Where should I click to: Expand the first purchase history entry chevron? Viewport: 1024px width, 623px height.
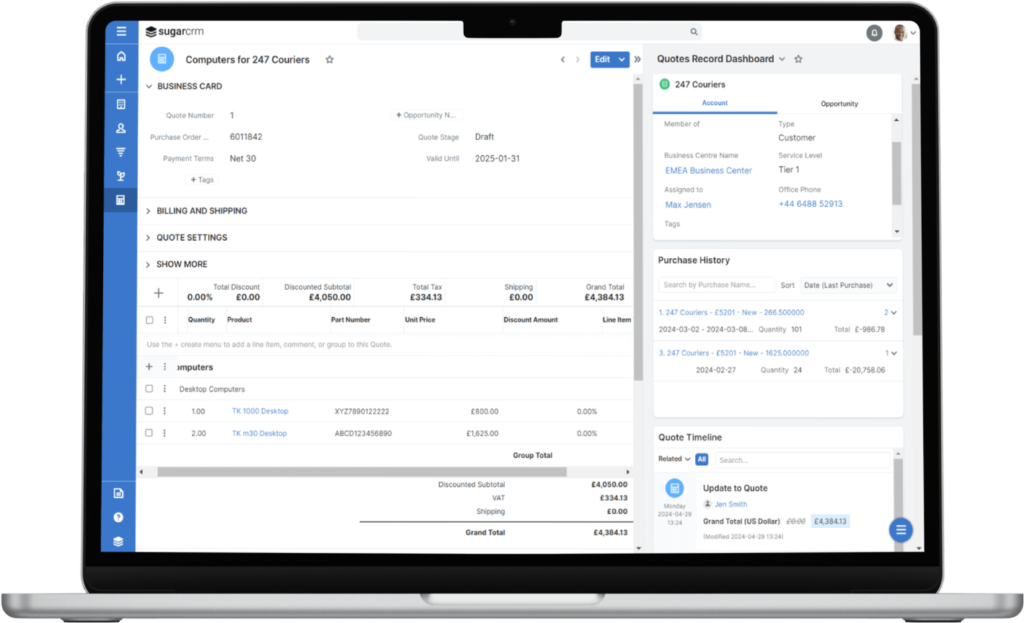893,313
